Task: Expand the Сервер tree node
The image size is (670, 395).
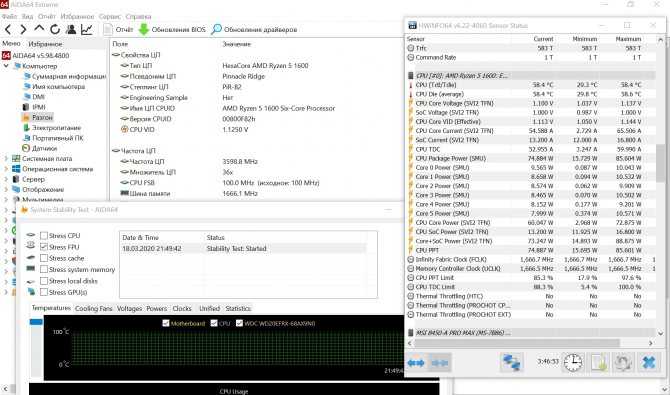Action: click(6, 179)
